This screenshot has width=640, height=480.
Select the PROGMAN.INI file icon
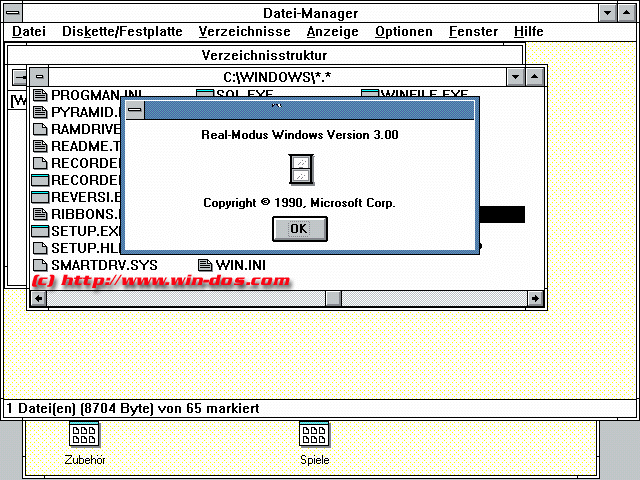pyautogui.click(x=40, y=96)
